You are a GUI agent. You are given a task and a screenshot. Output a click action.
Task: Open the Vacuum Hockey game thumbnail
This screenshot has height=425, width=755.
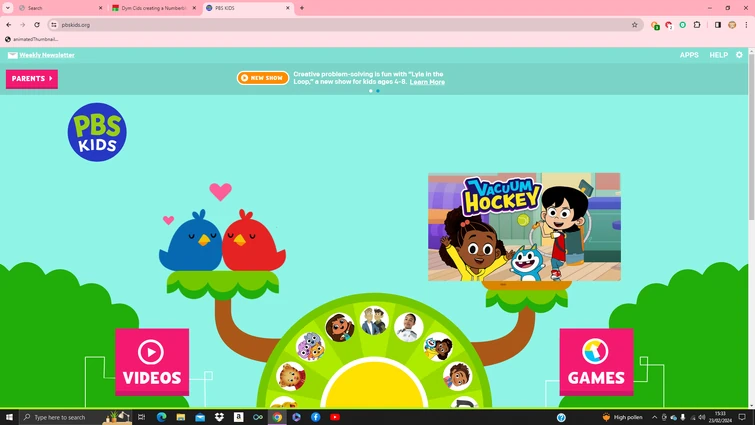point(524,227)
